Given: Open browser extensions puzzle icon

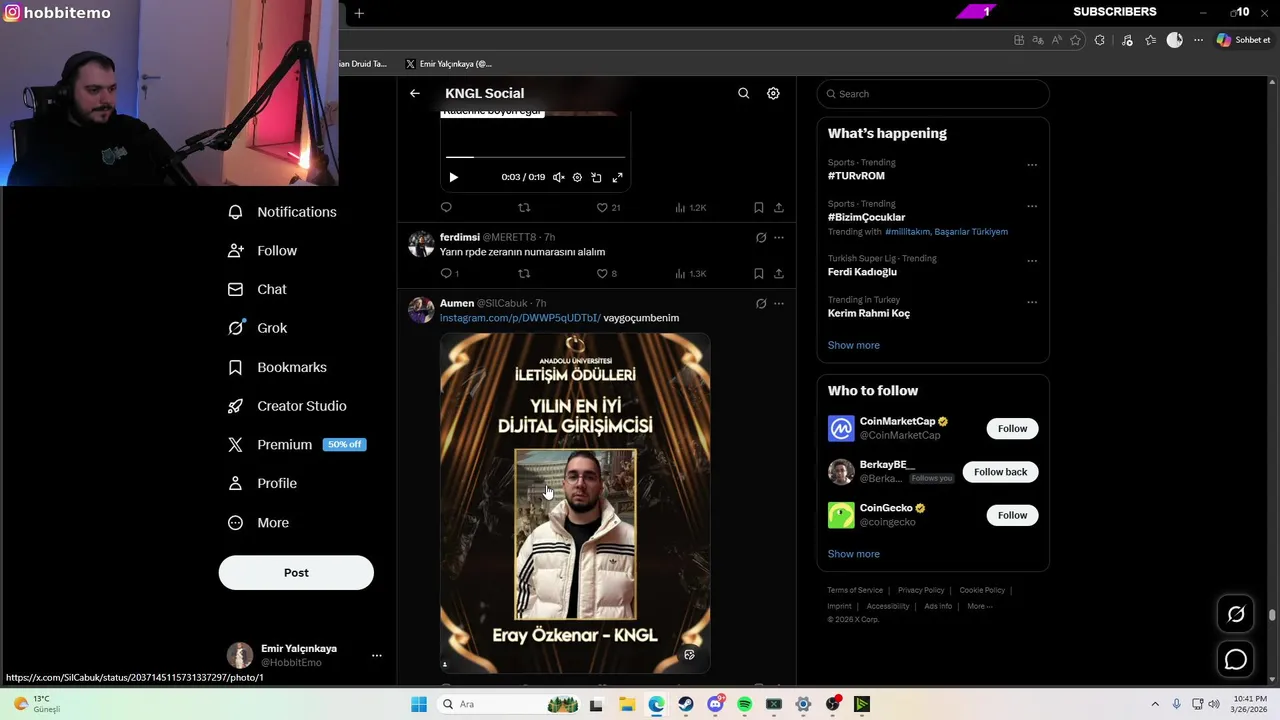Looking at the screenshot, I should pos(1100,40).
